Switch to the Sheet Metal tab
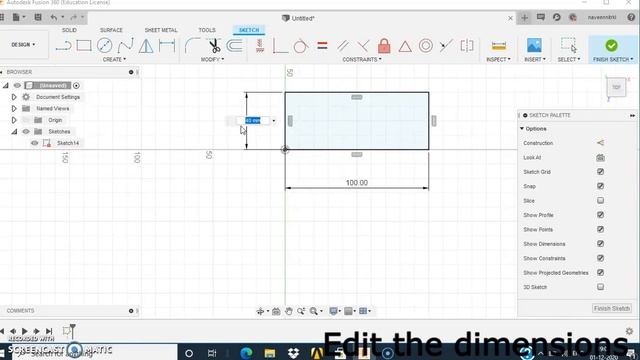Screen dimensions: 640x360 click(x=161, y=30)
